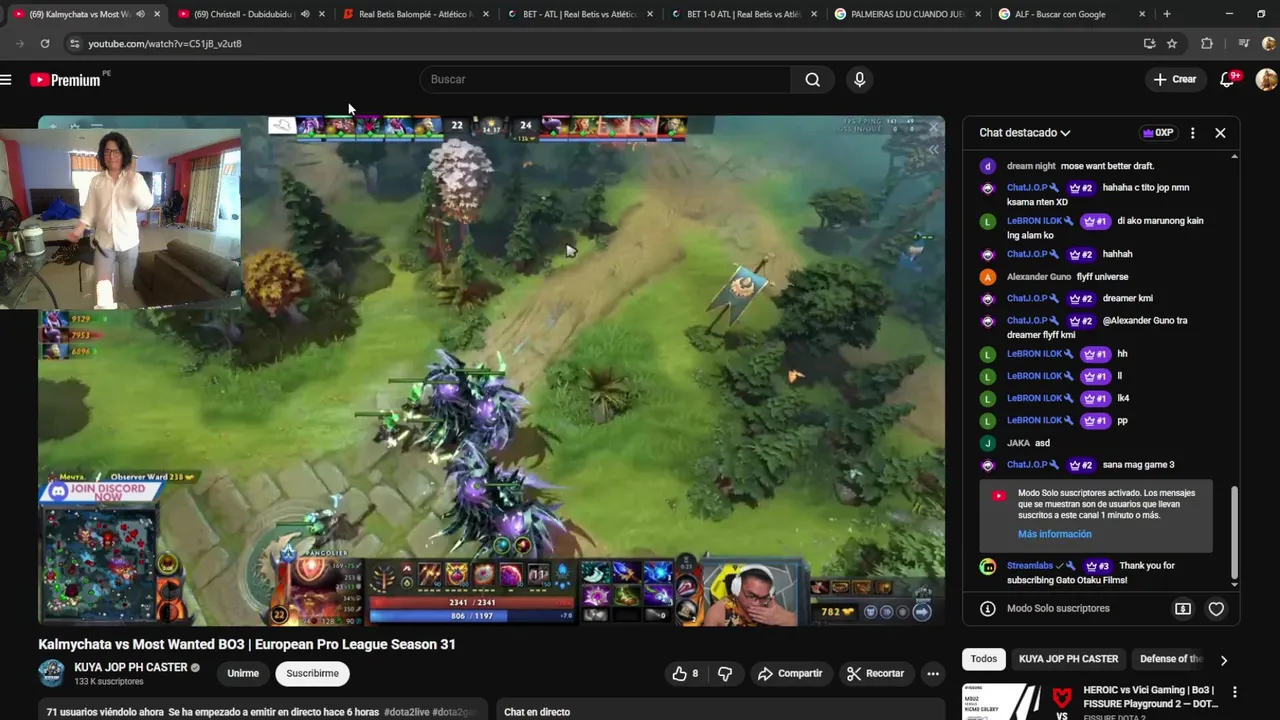The height and width of the screenshot is (720, 1280).
Task: Open KUYA JOP PH CASTER channel avatar
Action: click(51, 673)
